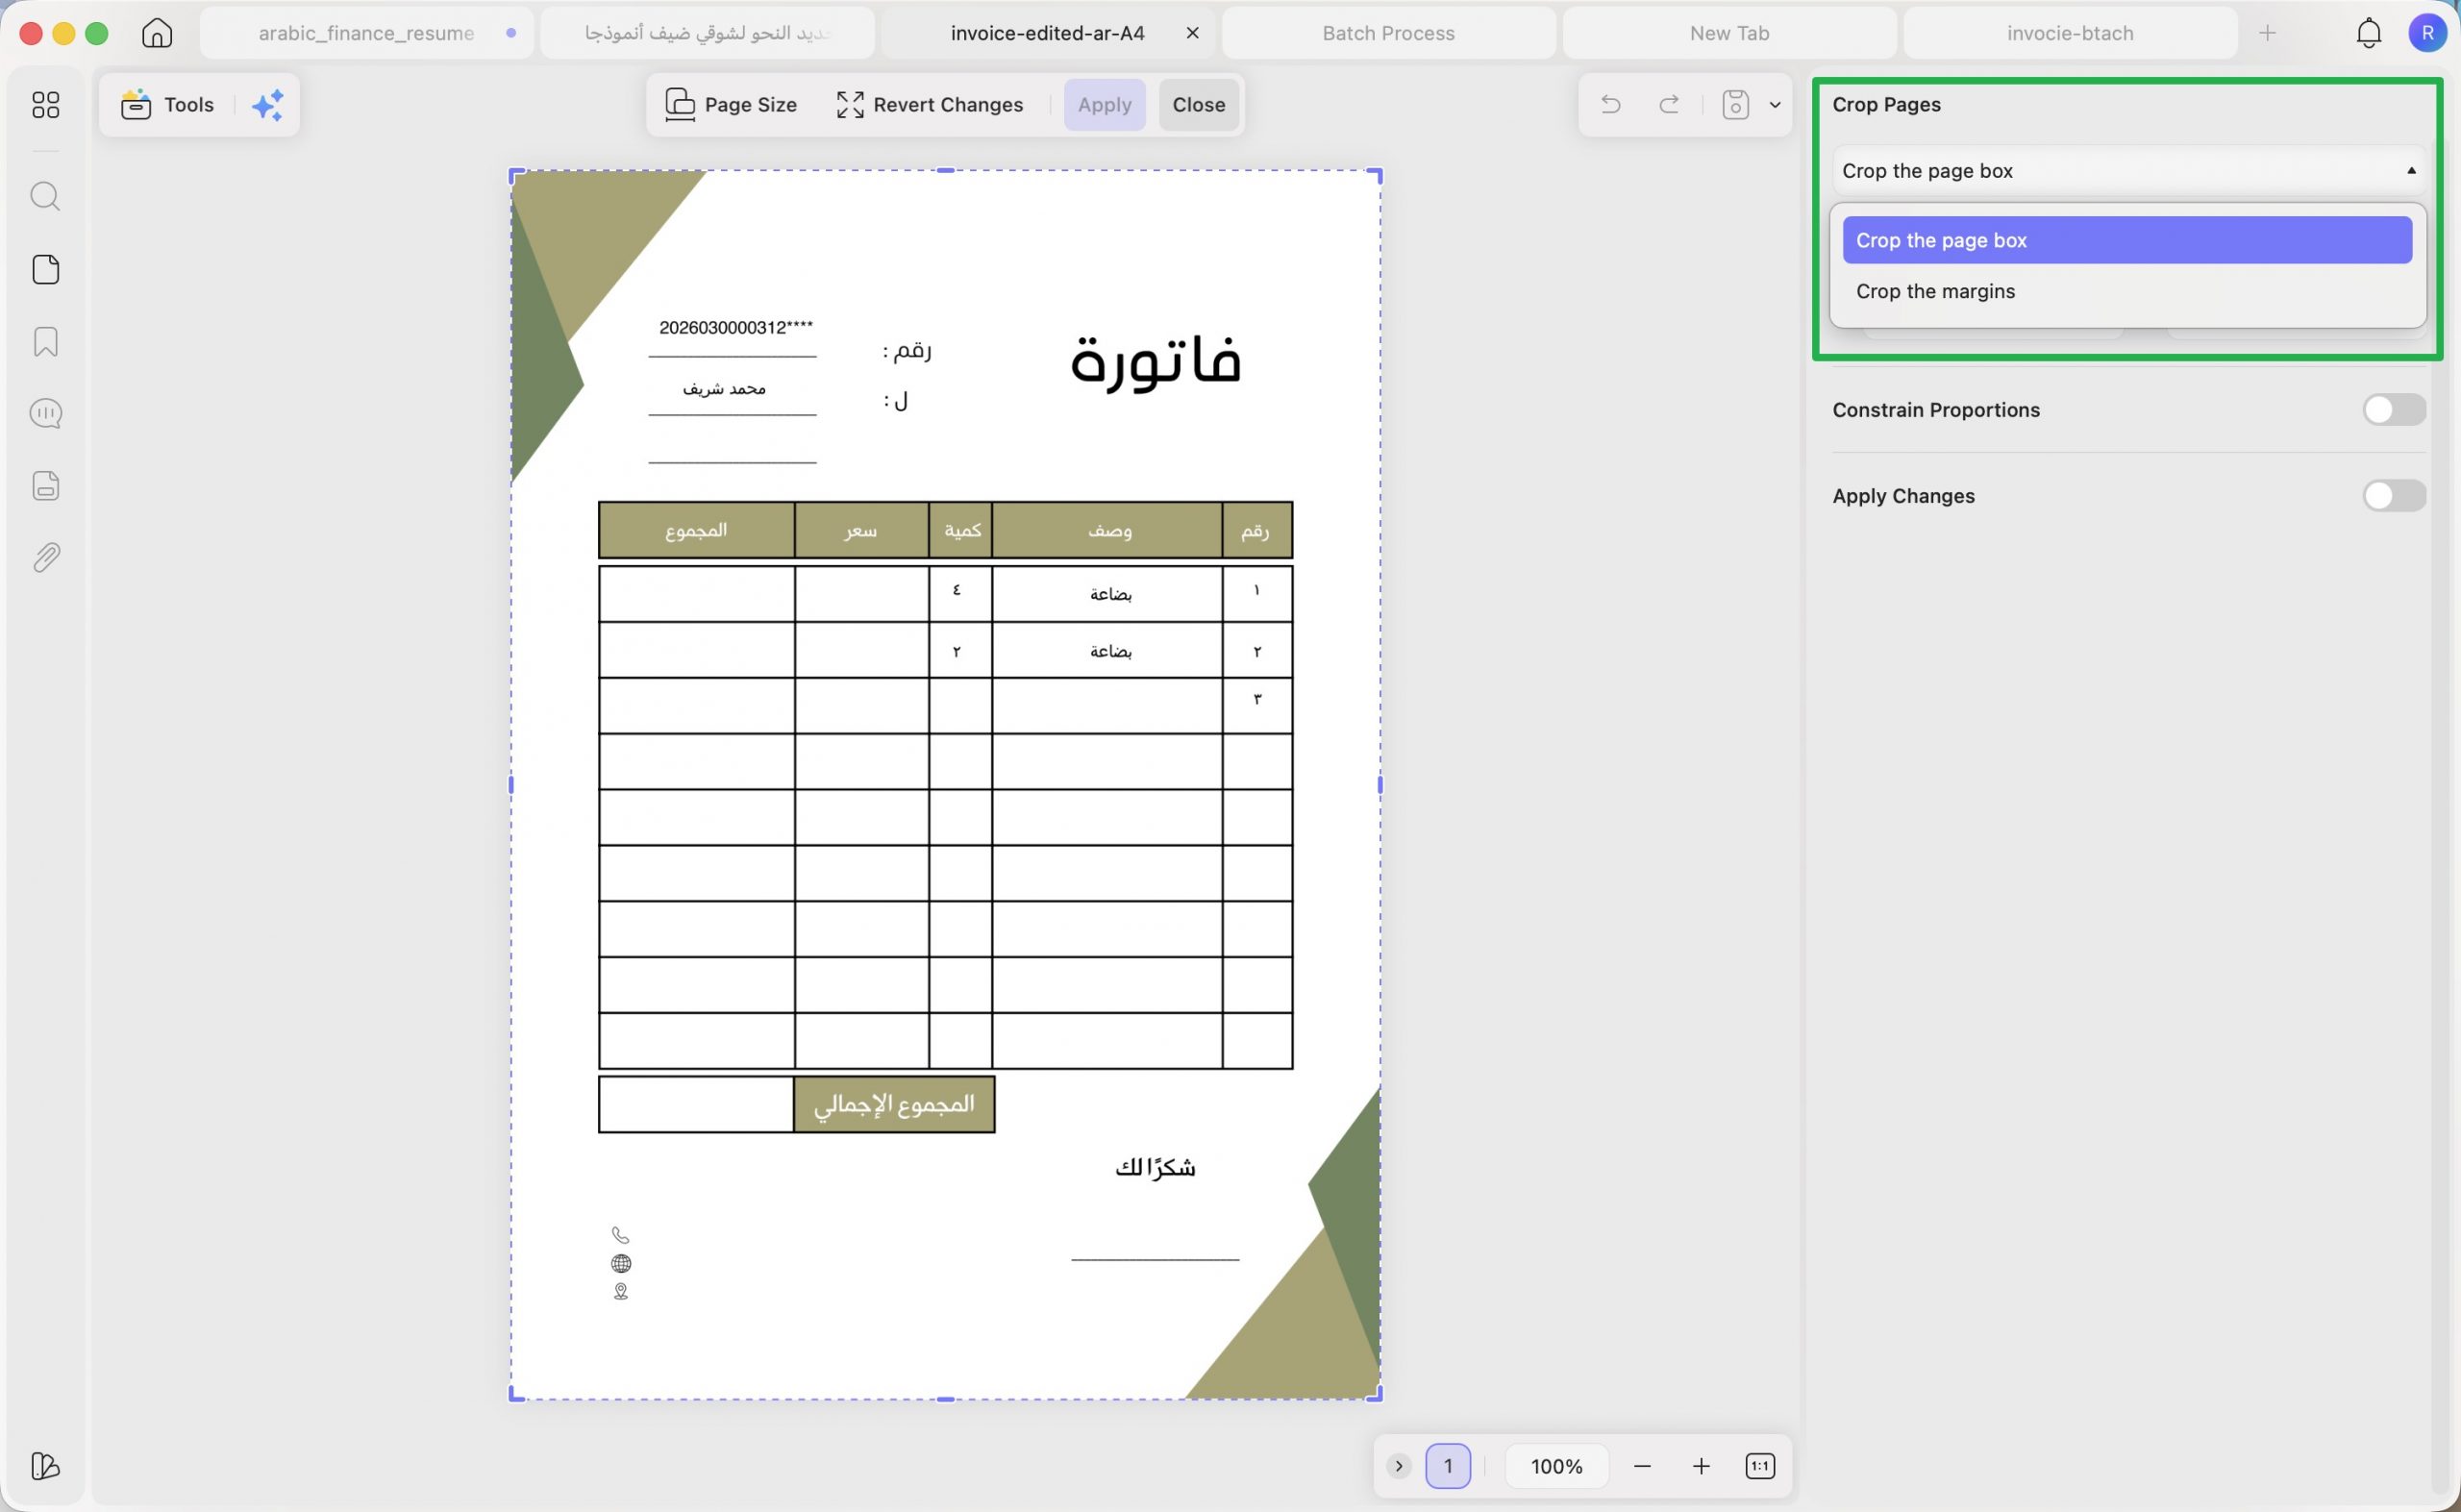Click the Apply button
This screenshot has width=2461, height=1512.
[1104, 105]
